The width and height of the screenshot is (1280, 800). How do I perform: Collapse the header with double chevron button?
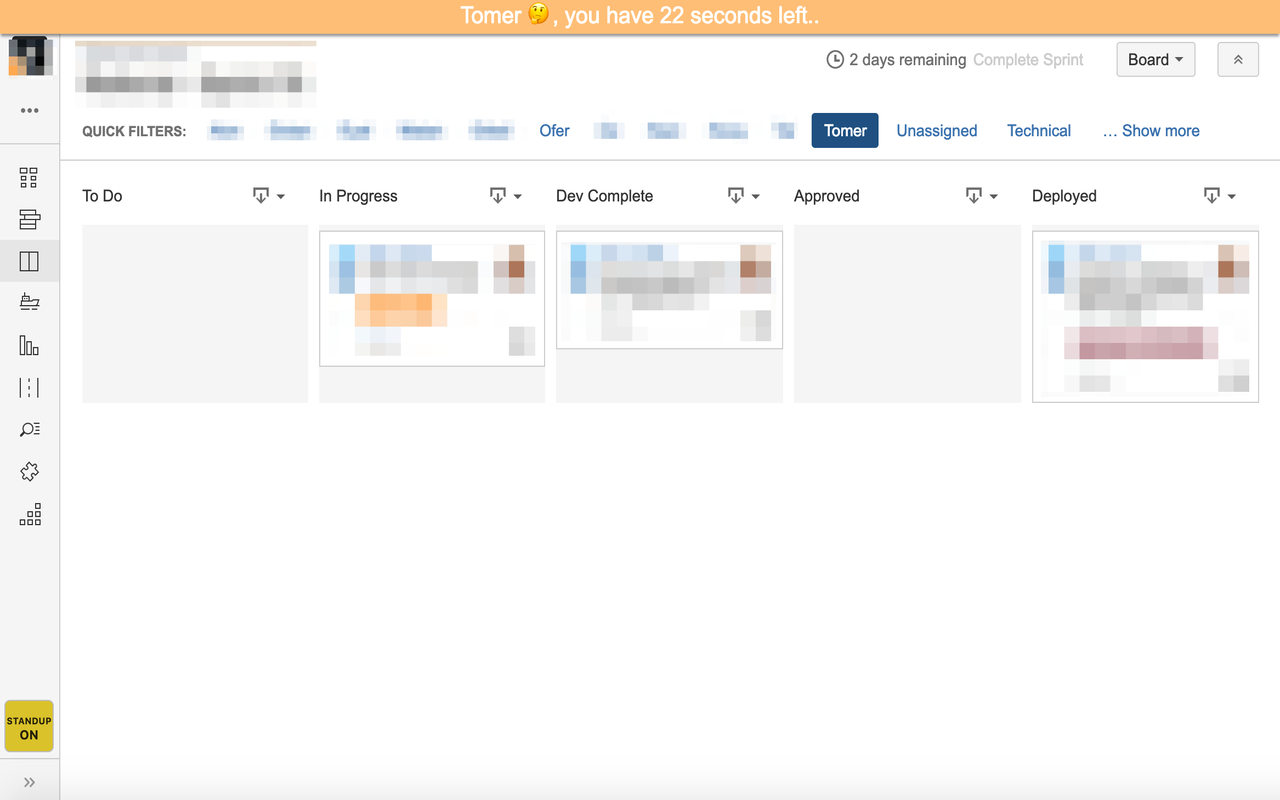pyautogui.click(x=1238, y=60)
